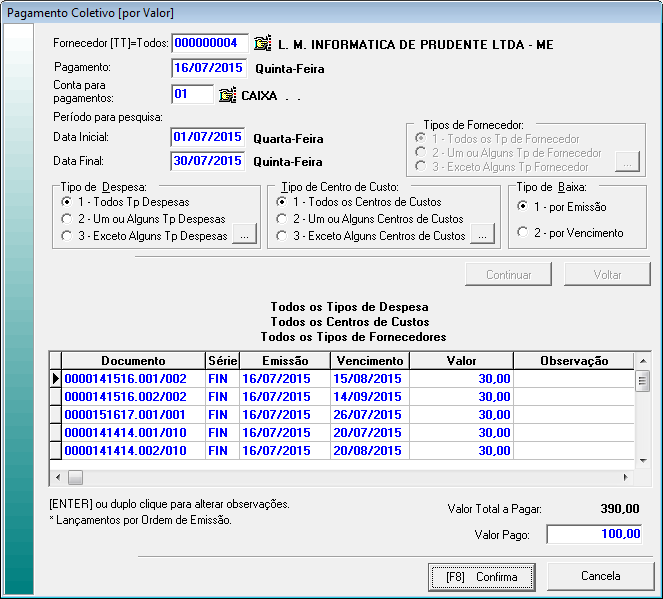This screenshot has height=599, width=663.
Task: Open the Tipo de Despesa selection ellipsis button
Action: pyautogui.click(x=245, y=235)
